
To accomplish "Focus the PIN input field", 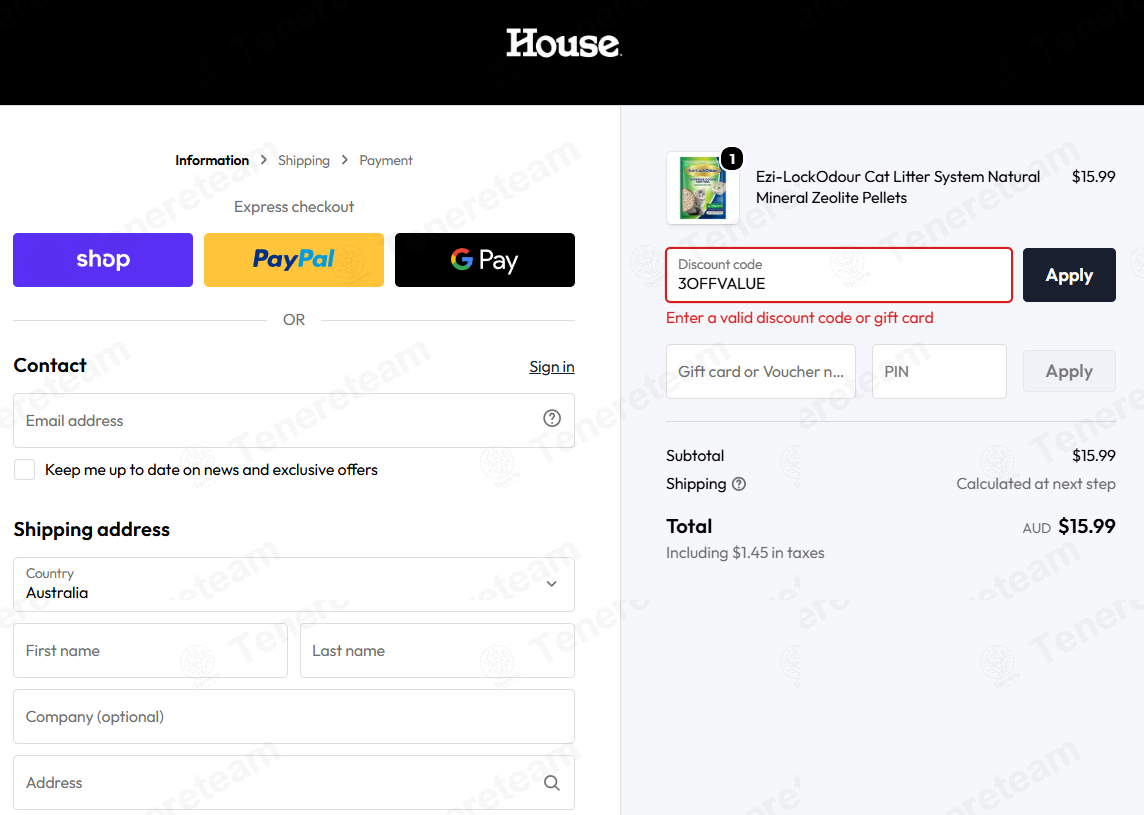I will pos(939,371).
